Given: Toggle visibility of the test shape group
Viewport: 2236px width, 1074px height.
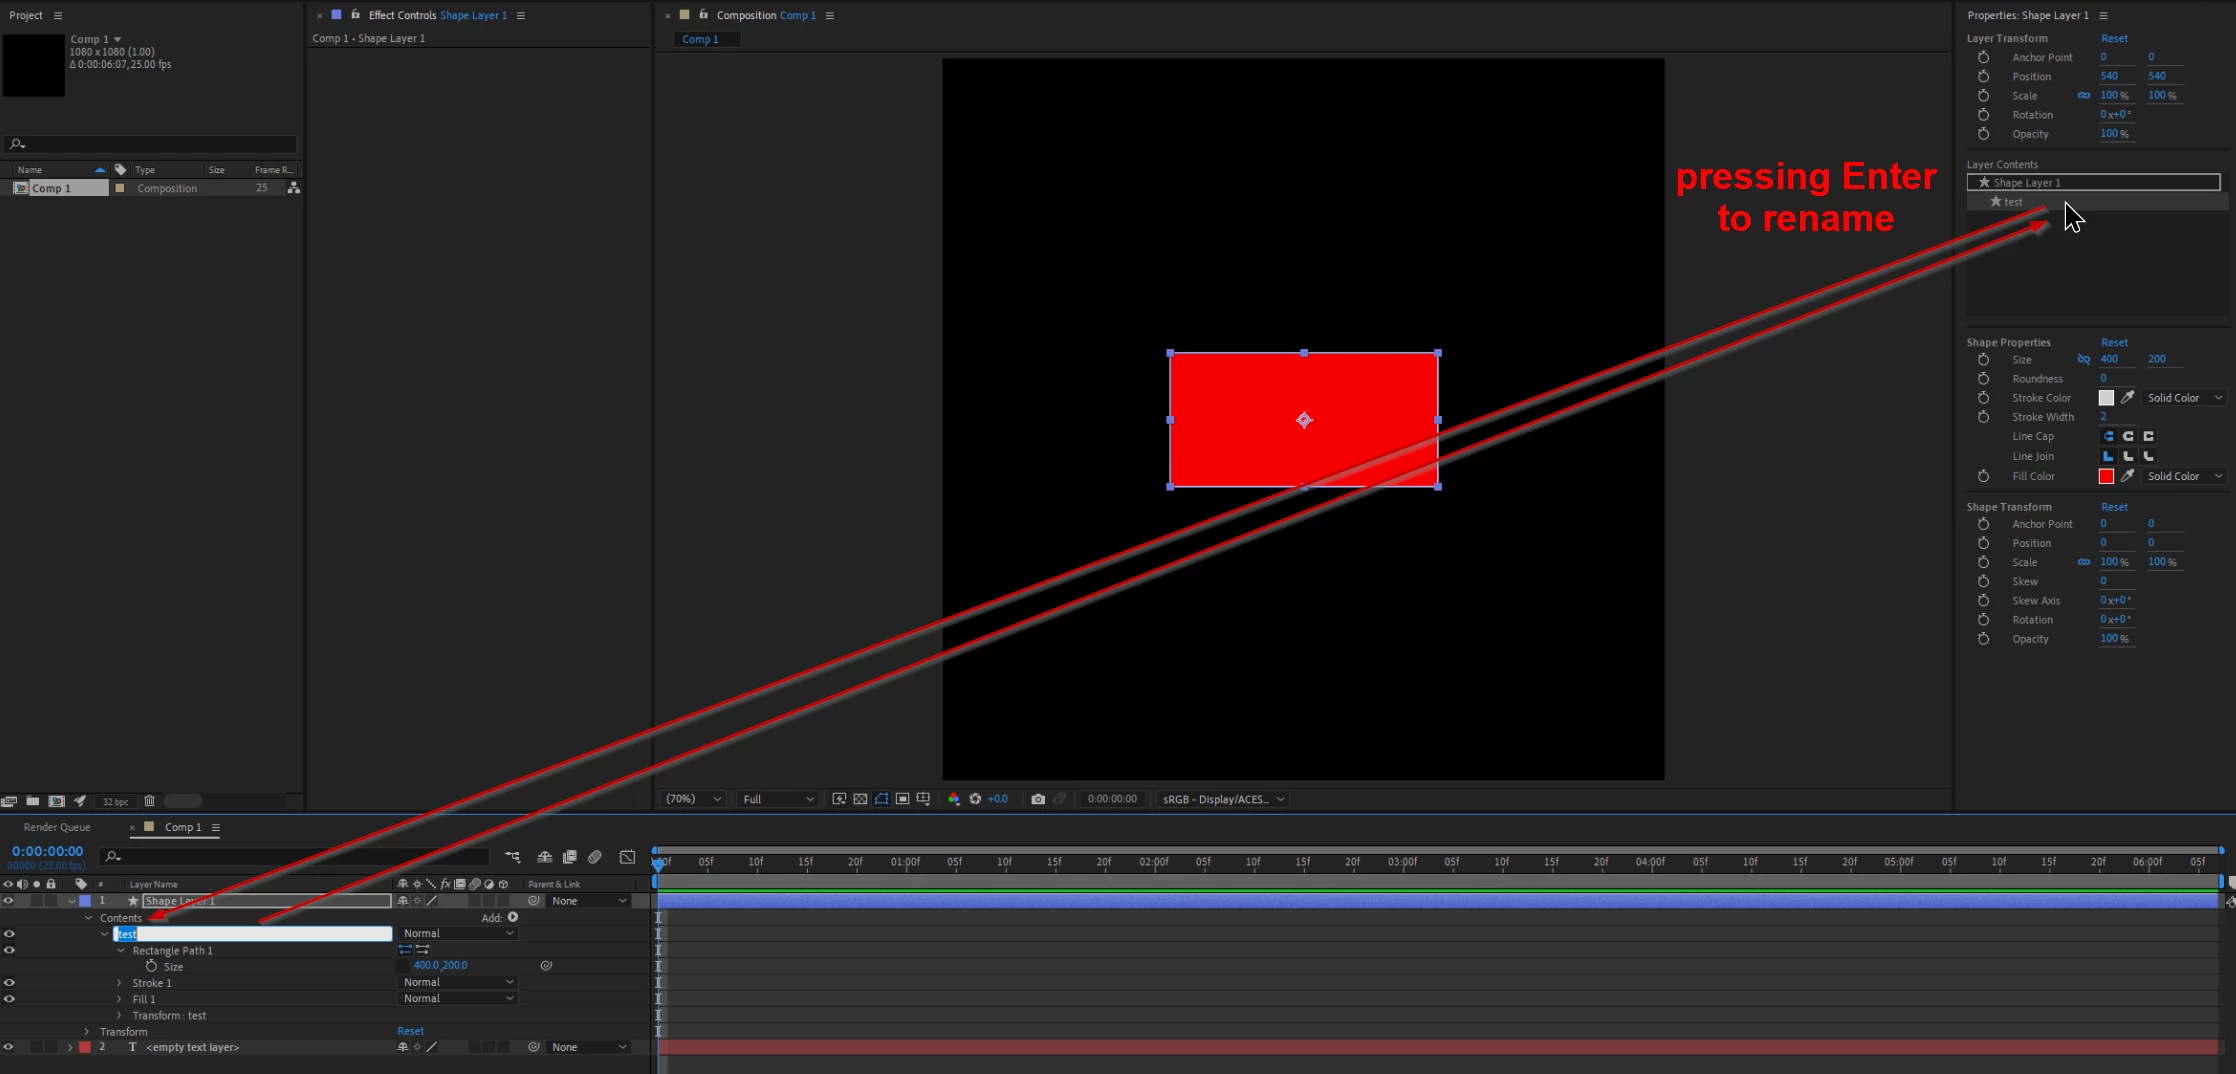Looking at the screenshot, I should click(9, 934).
